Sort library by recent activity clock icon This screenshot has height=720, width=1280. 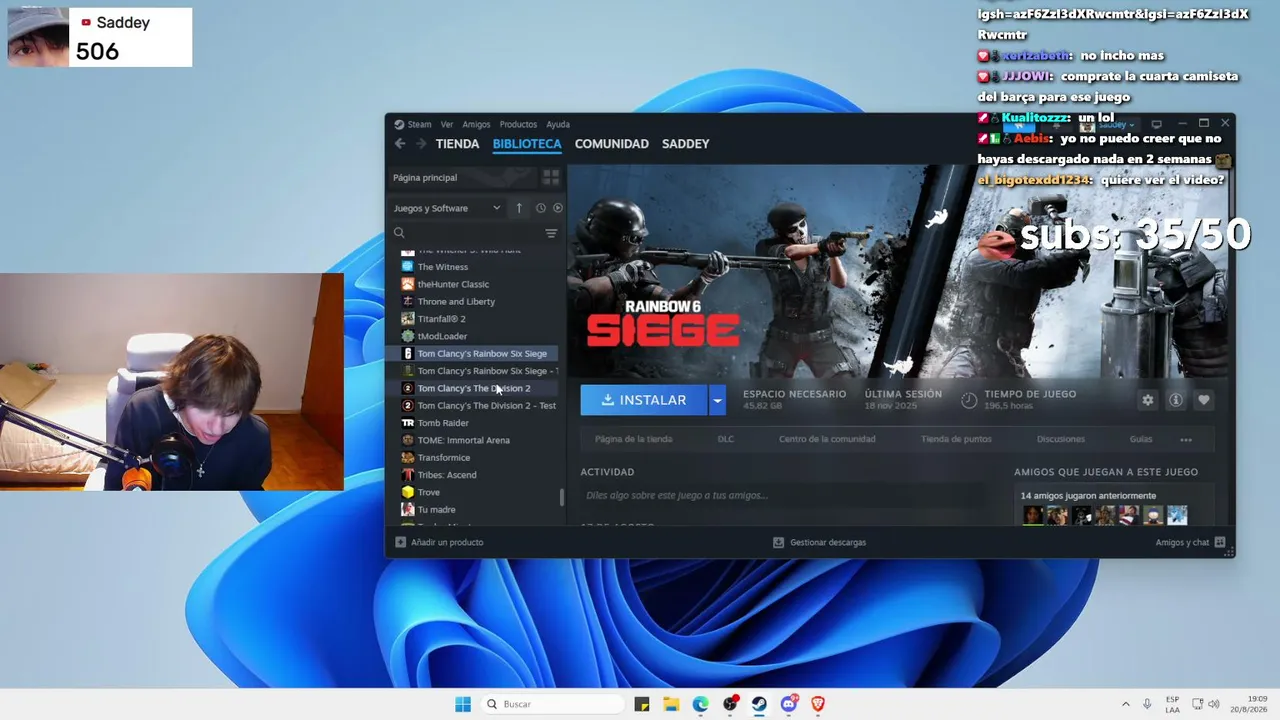[541, 208]
